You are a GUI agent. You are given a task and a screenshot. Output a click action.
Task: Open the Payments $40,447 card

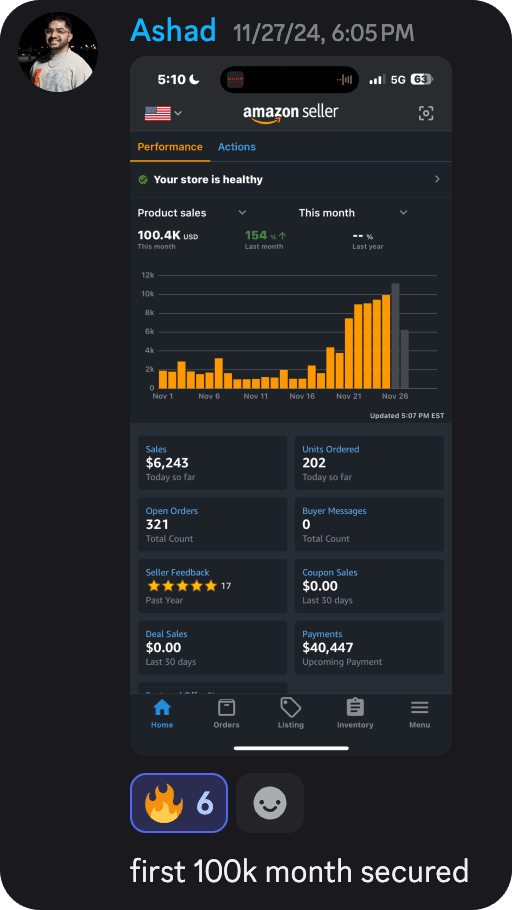click(369, 648)
